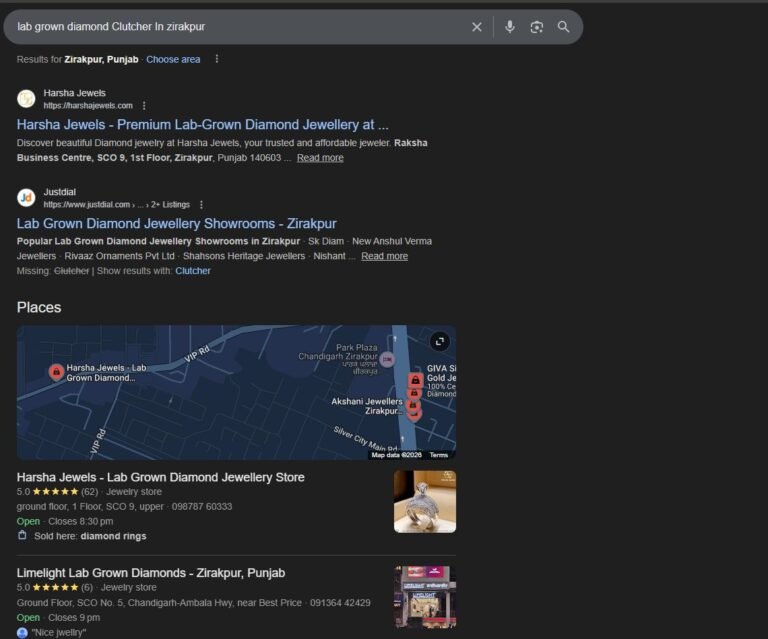
Task: Click the Places section heading
Action: pos(39,308)
